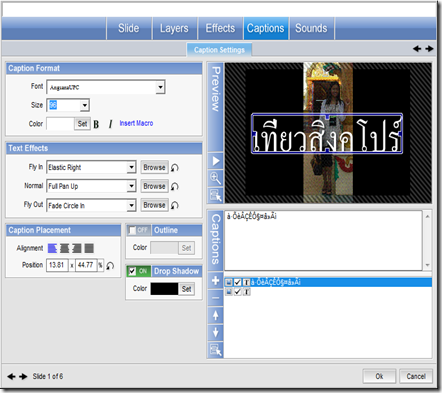Uncheck the selected caption's visibility checkbox
442x393 pixels.
click(237, 282)
